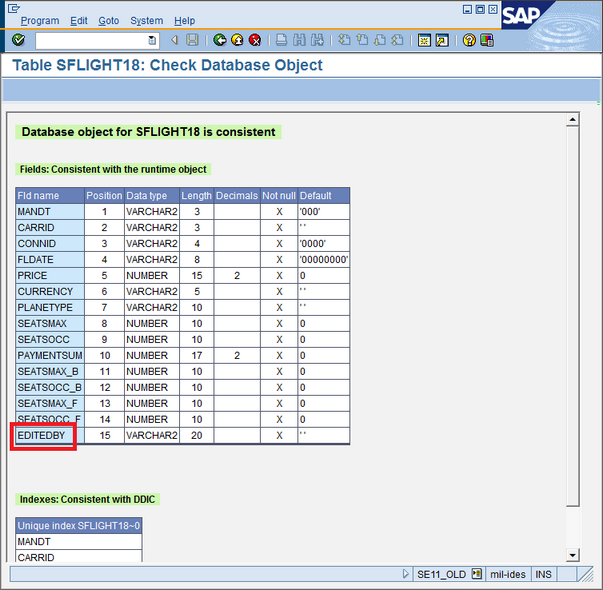Click the Find Next binoculars icon

(x=317, y=40)
